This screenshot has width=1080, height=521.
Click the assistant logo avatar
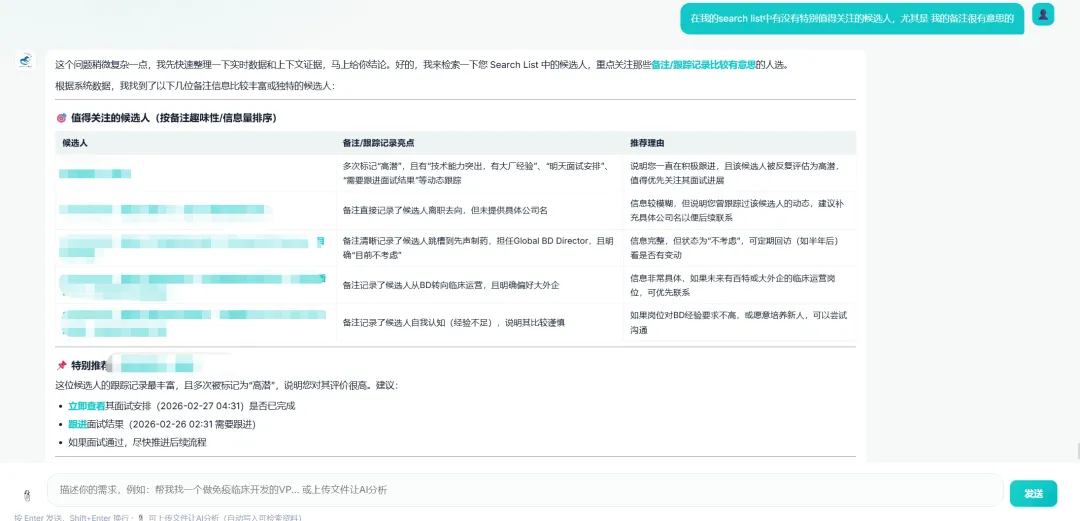pyautogui.click(x=25, y=61)
